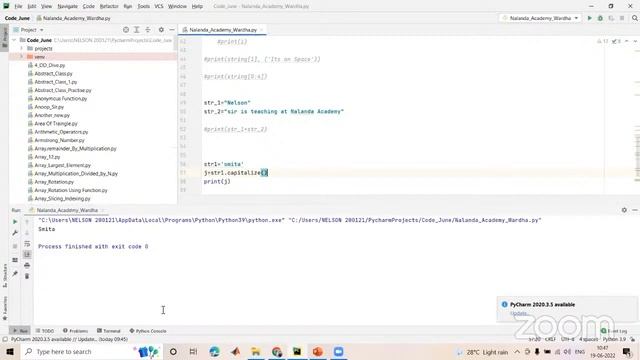The width and height of the screenshot is (640, 360).
Task: Open File Explorer from the taskbar
Action: (256, 351)
